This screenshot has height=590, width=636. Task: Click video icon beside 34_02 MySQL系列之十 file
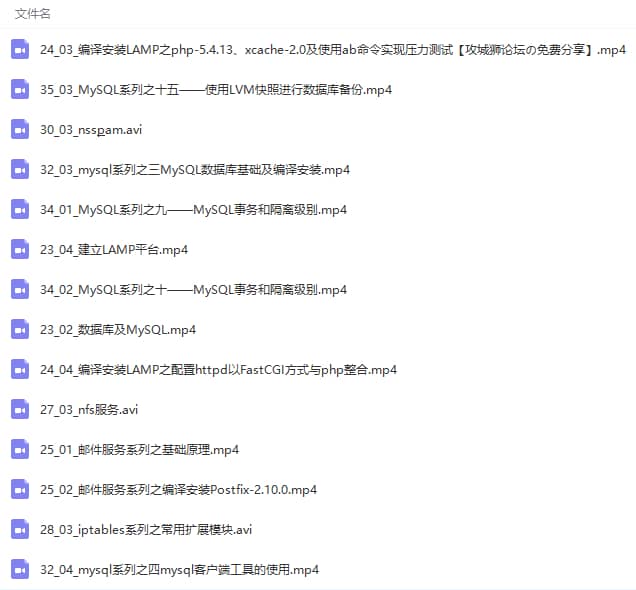pos(20,290)
